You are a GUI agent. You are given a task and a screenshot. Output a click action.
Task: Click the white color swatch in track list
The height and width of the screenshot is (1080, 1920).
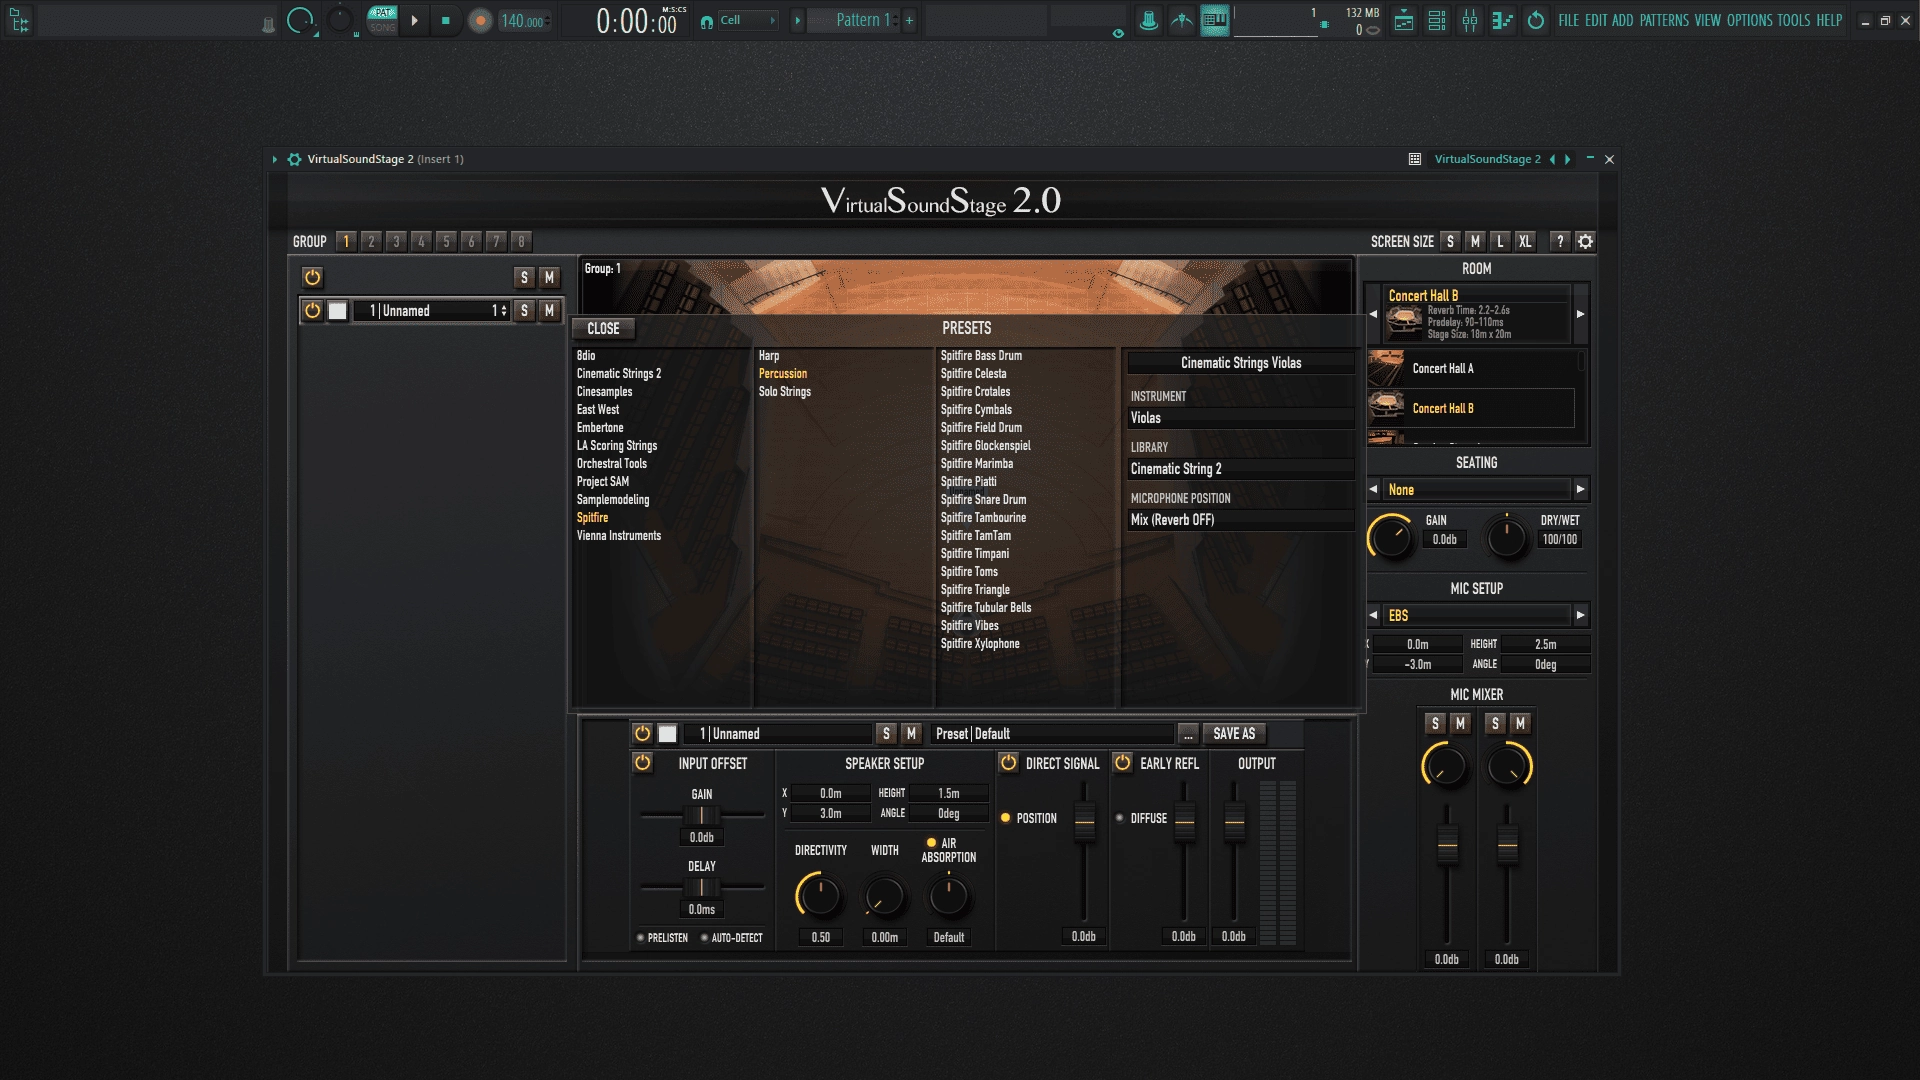point(338,311)
